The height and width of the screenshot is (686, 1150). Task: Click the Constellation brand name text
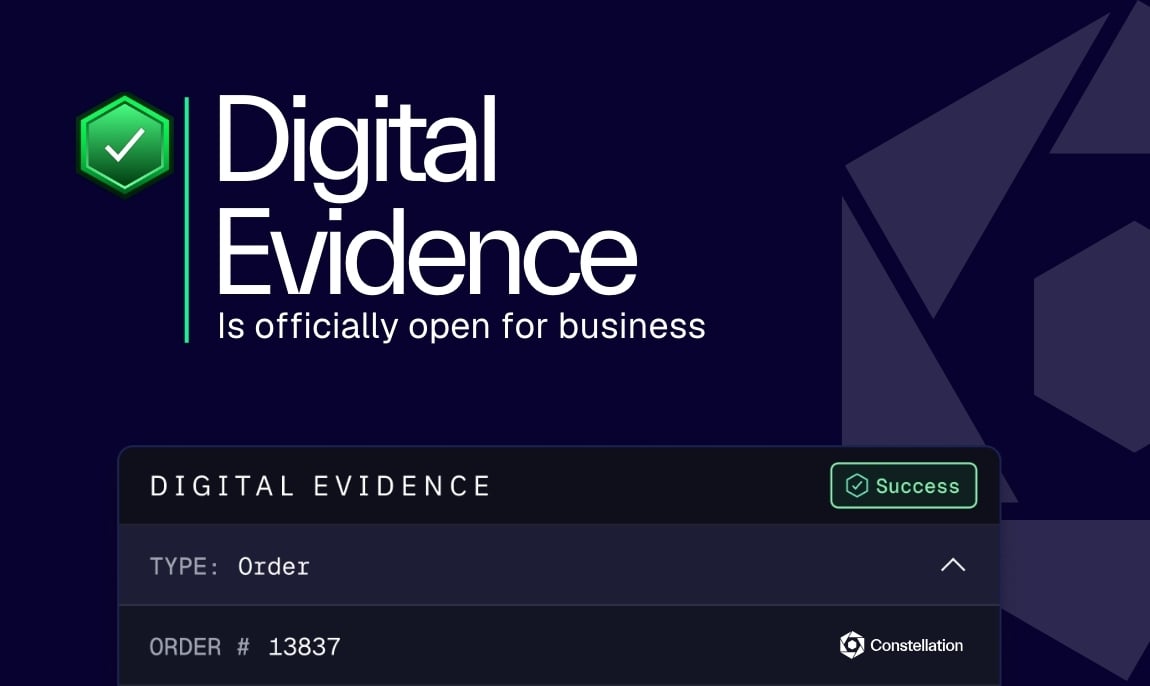pyautogui.click(x=916, y=645)
